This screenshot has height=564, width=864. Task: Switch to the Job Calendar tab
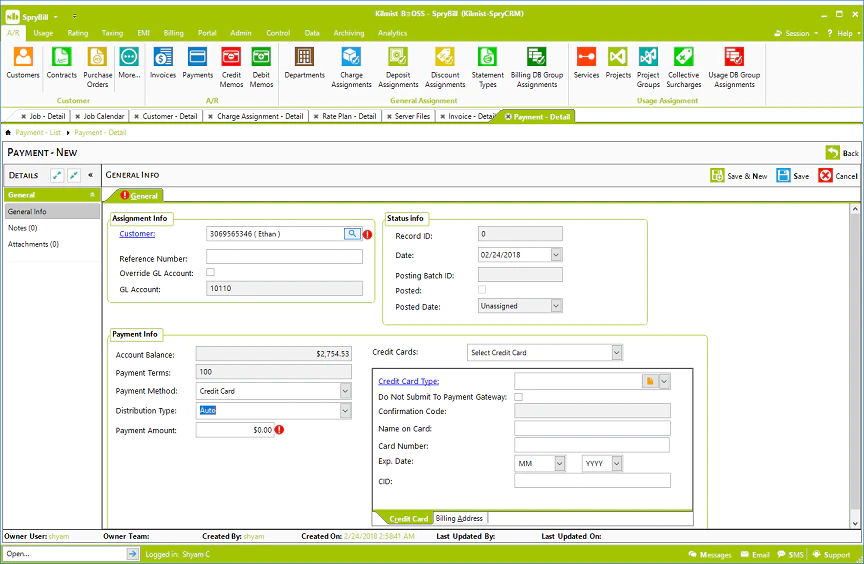103,116
